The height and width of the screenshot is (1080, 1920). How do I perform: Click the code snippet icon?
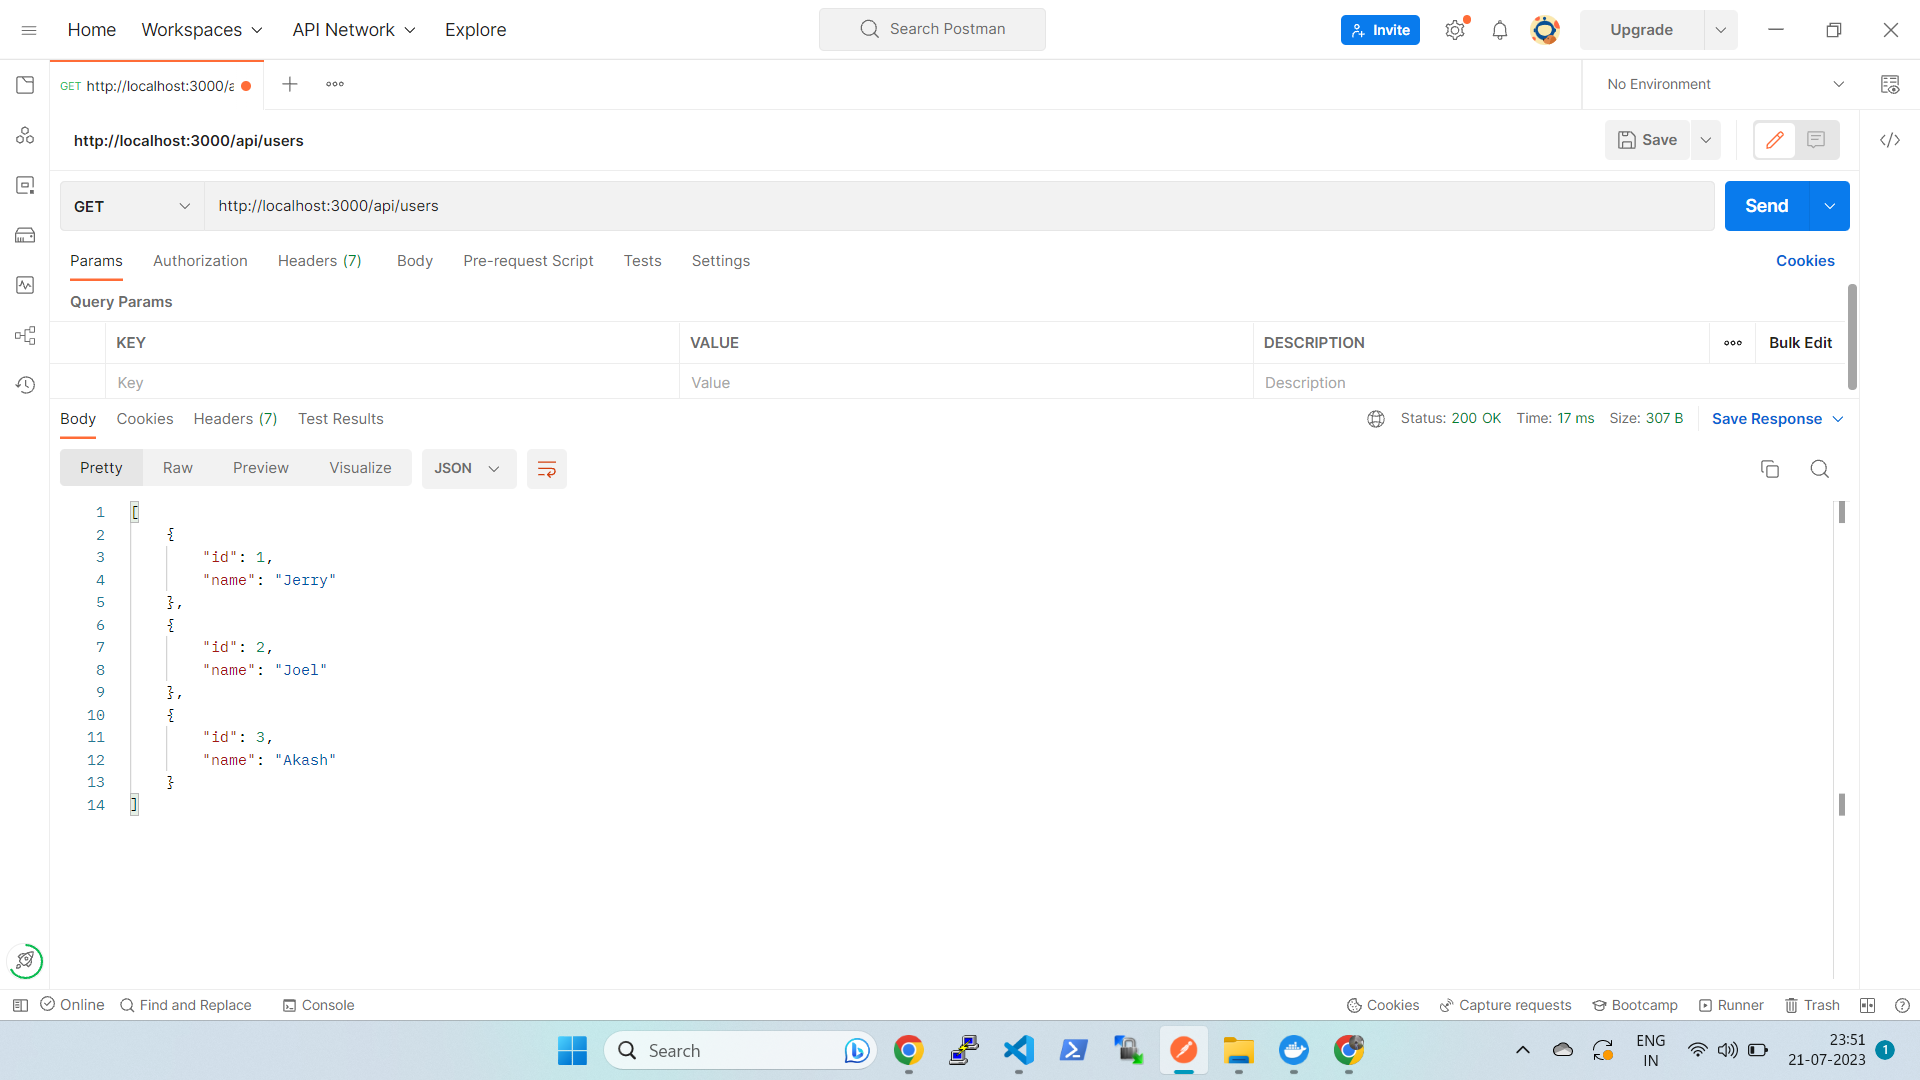(x=1889, y=140)
